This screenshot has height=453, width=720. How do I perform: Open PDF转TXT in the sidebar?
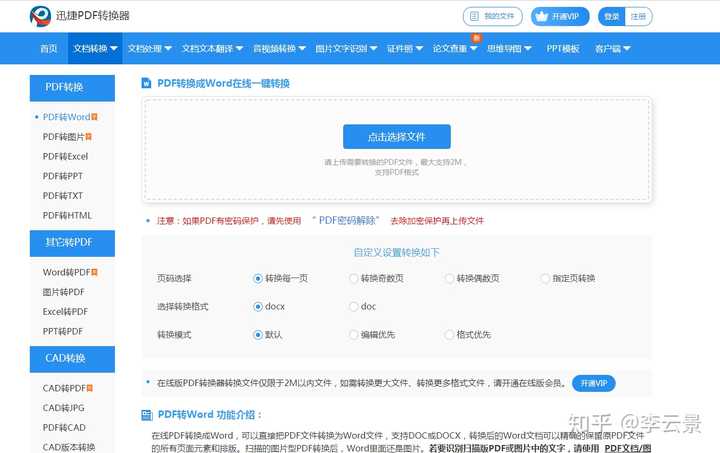pyautogui.click(x=62, y=196)
